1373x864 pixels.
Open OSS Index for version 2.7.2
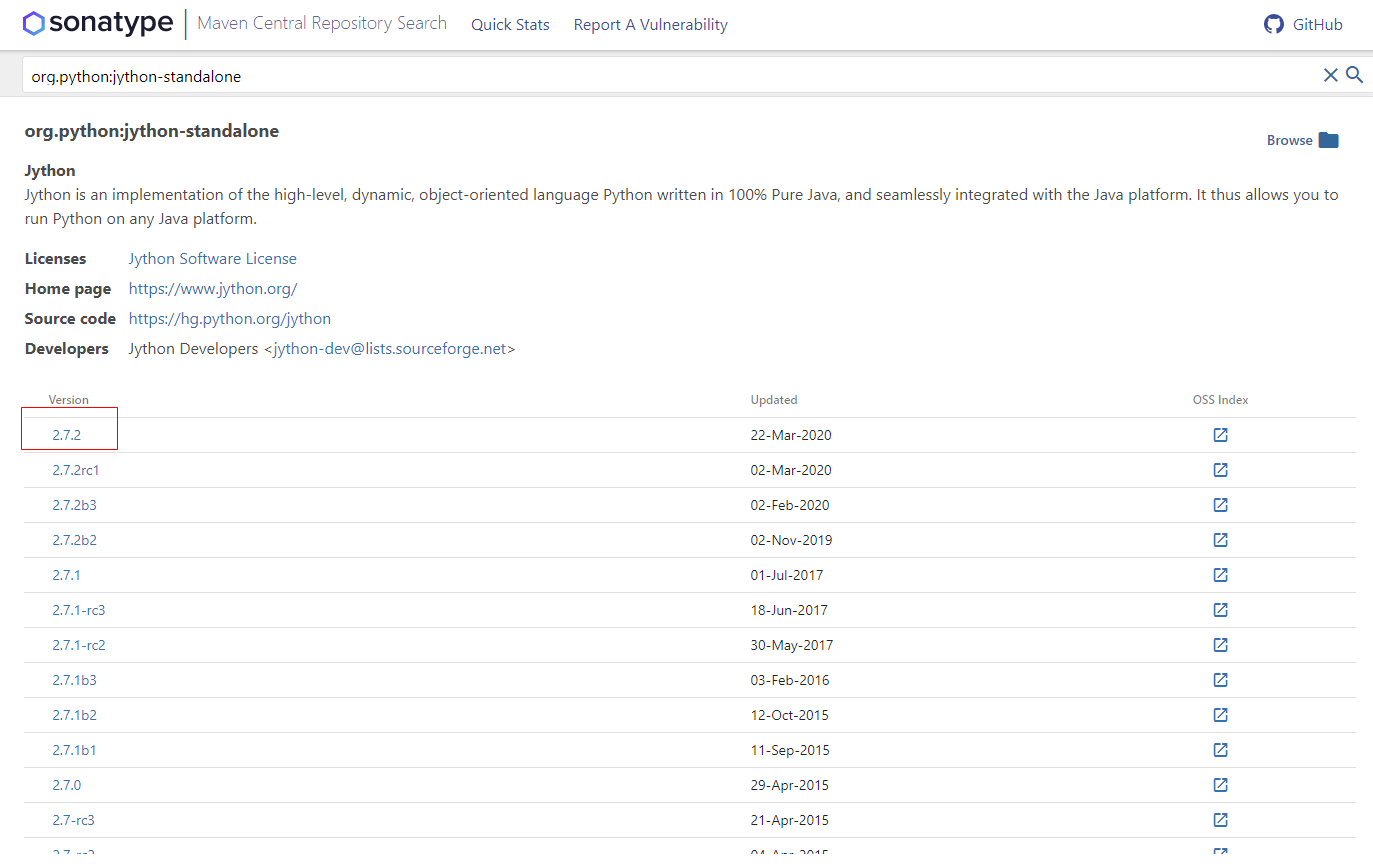pyautogui.click(x=1220, y=435)
